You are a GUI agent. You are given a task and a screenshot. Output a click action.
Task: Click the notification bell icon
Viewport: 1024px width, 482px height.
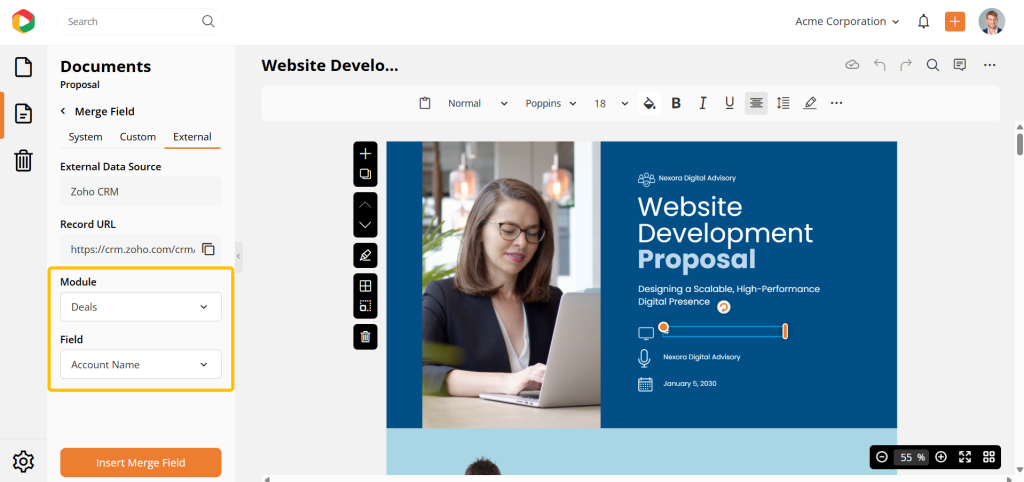(923, 21)
